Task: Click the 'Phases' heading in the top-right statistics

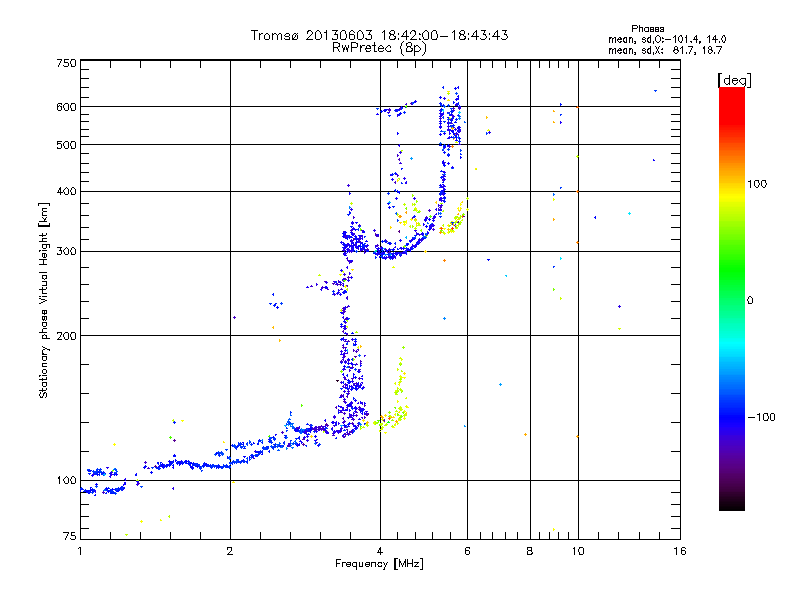Action: (x=647, y=29)
